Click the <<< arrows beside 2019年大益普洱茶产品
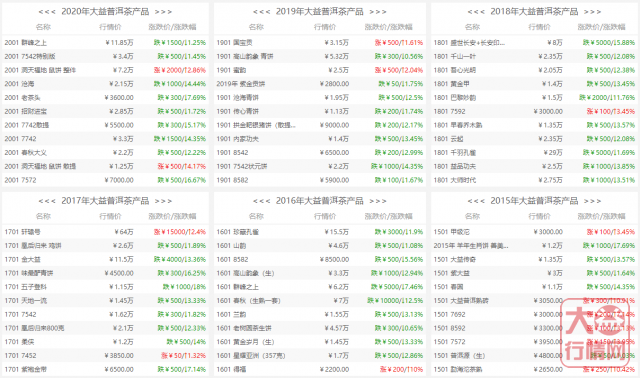This screenshot has height=378, width=640. 261,12
